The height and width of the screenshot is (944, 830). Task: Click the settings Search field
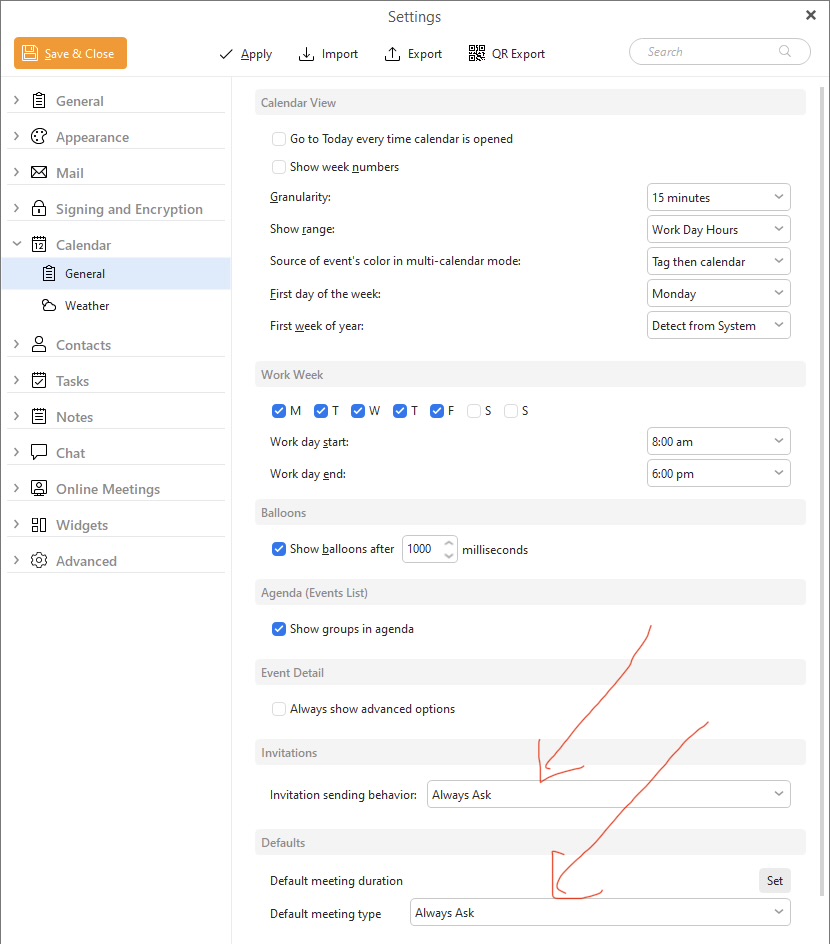pos(710,52)
